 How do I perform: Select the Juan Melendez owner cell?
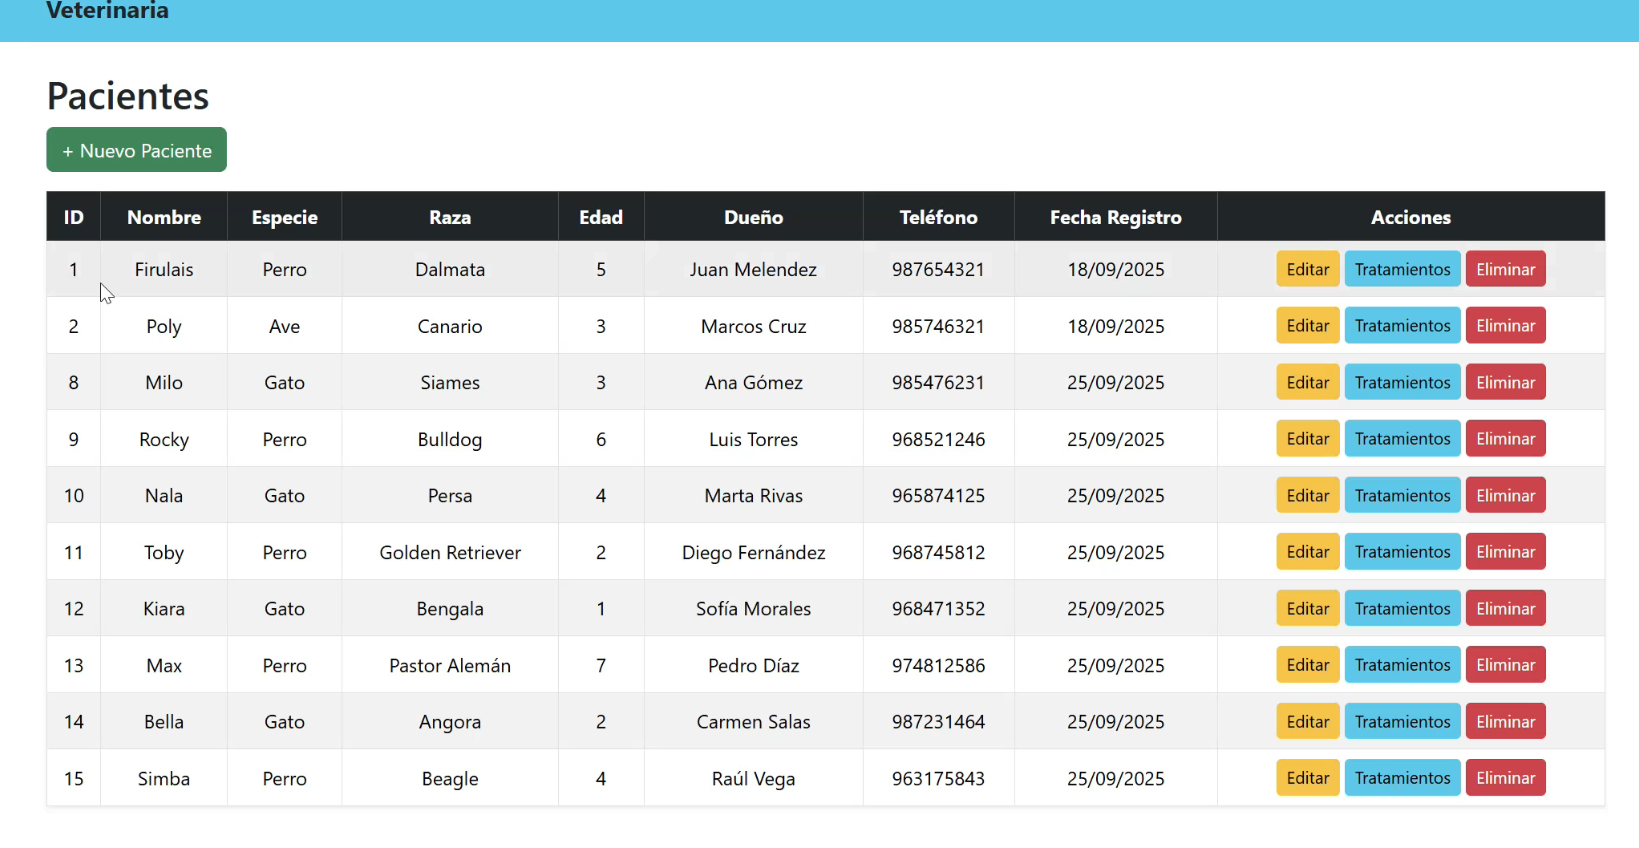[753, 269]
